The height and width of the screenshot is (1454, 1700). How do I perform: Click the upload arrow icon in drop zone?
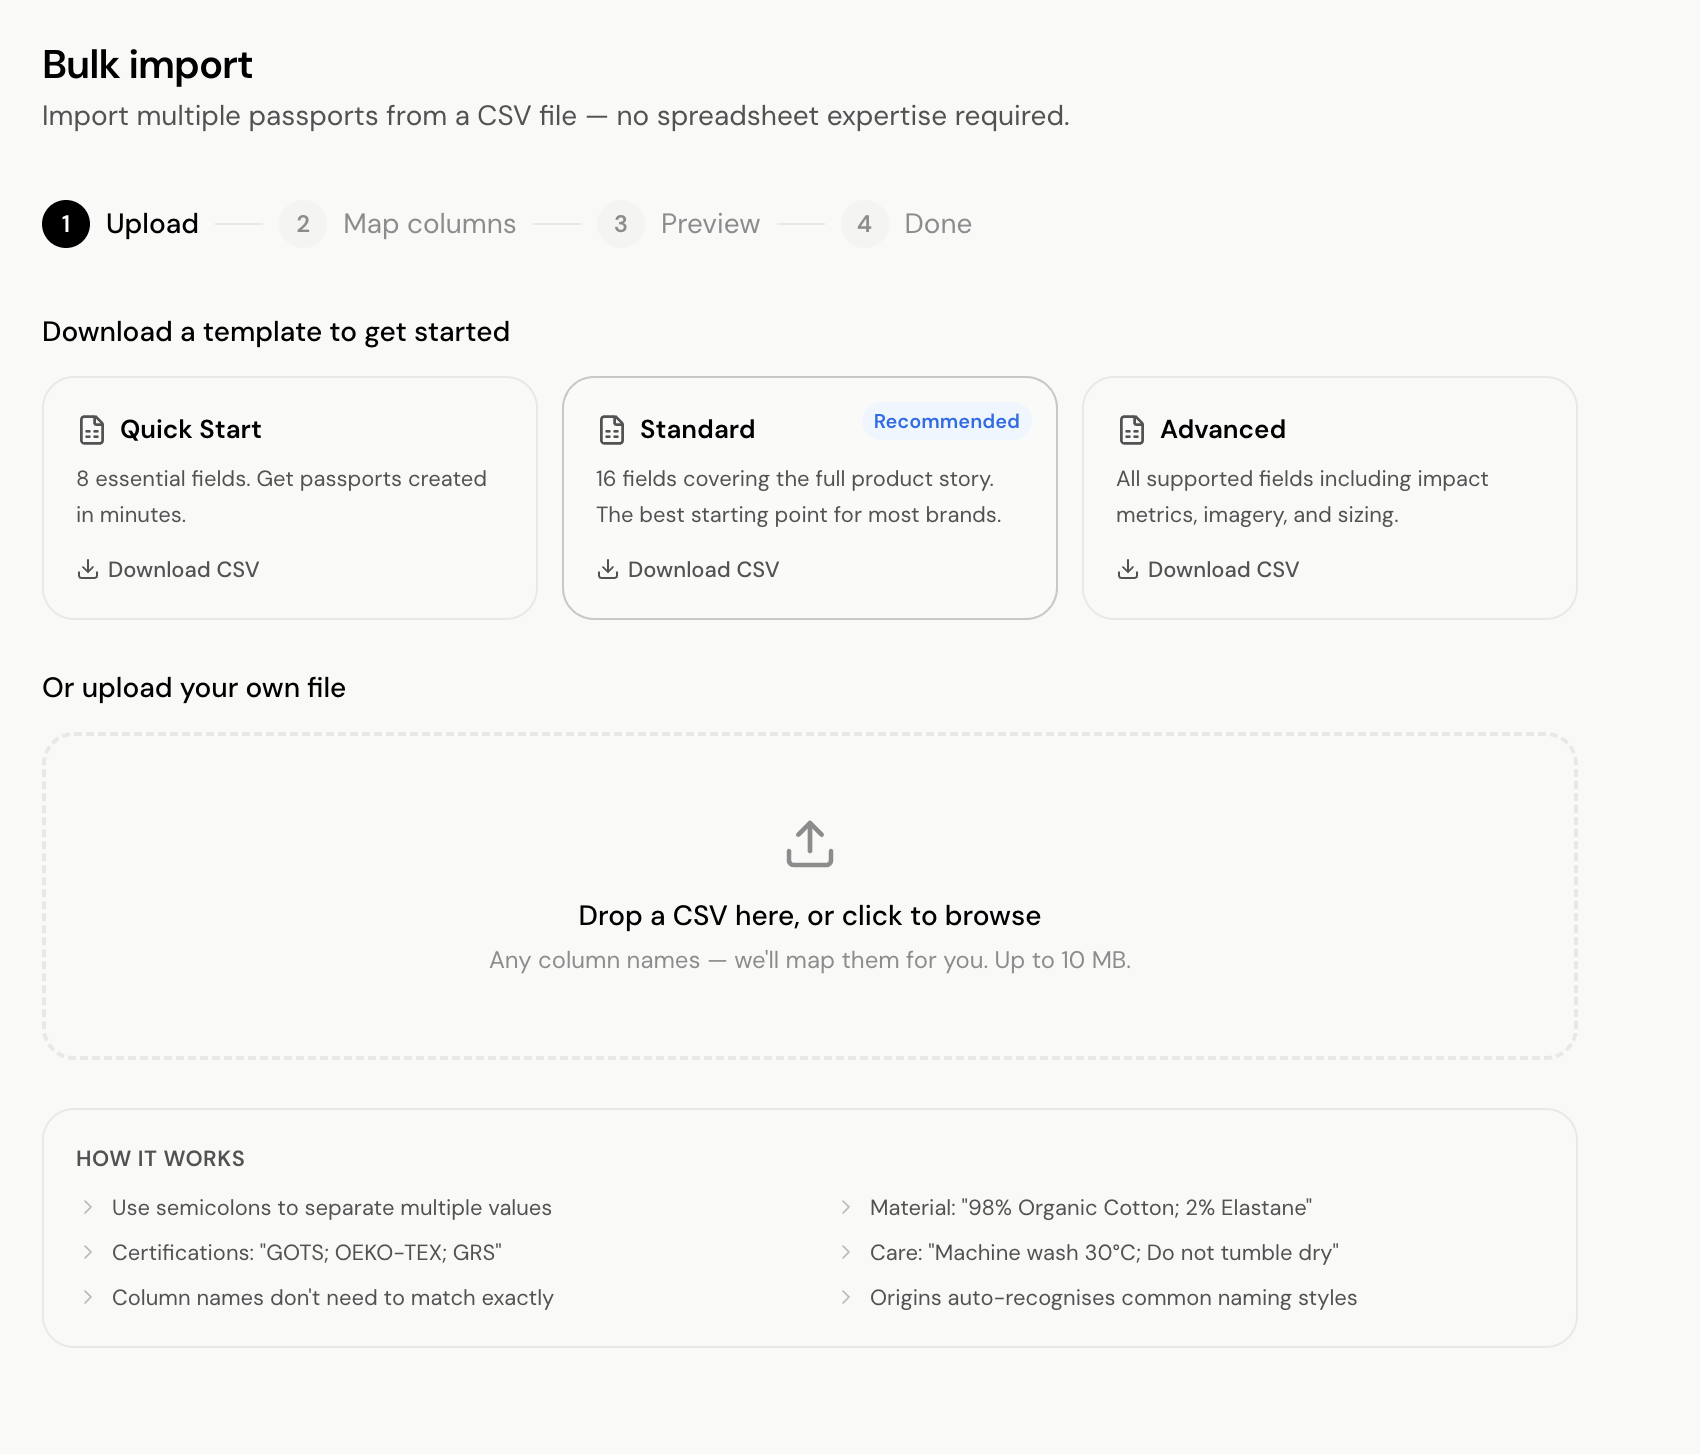(810, 844)
